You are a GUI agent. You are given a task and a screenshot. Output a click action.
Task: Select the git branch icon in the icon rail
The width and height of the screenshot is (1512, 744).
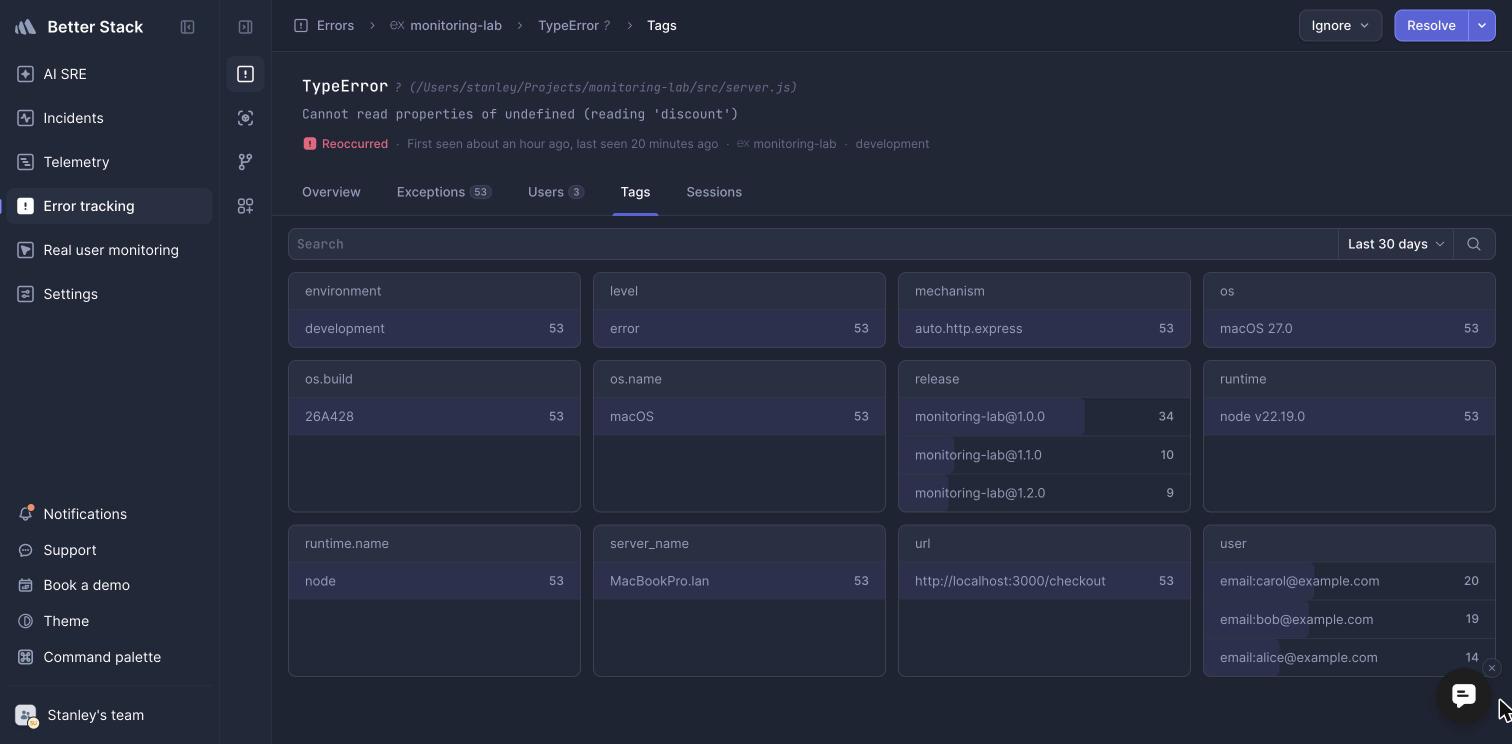(245, 162)
